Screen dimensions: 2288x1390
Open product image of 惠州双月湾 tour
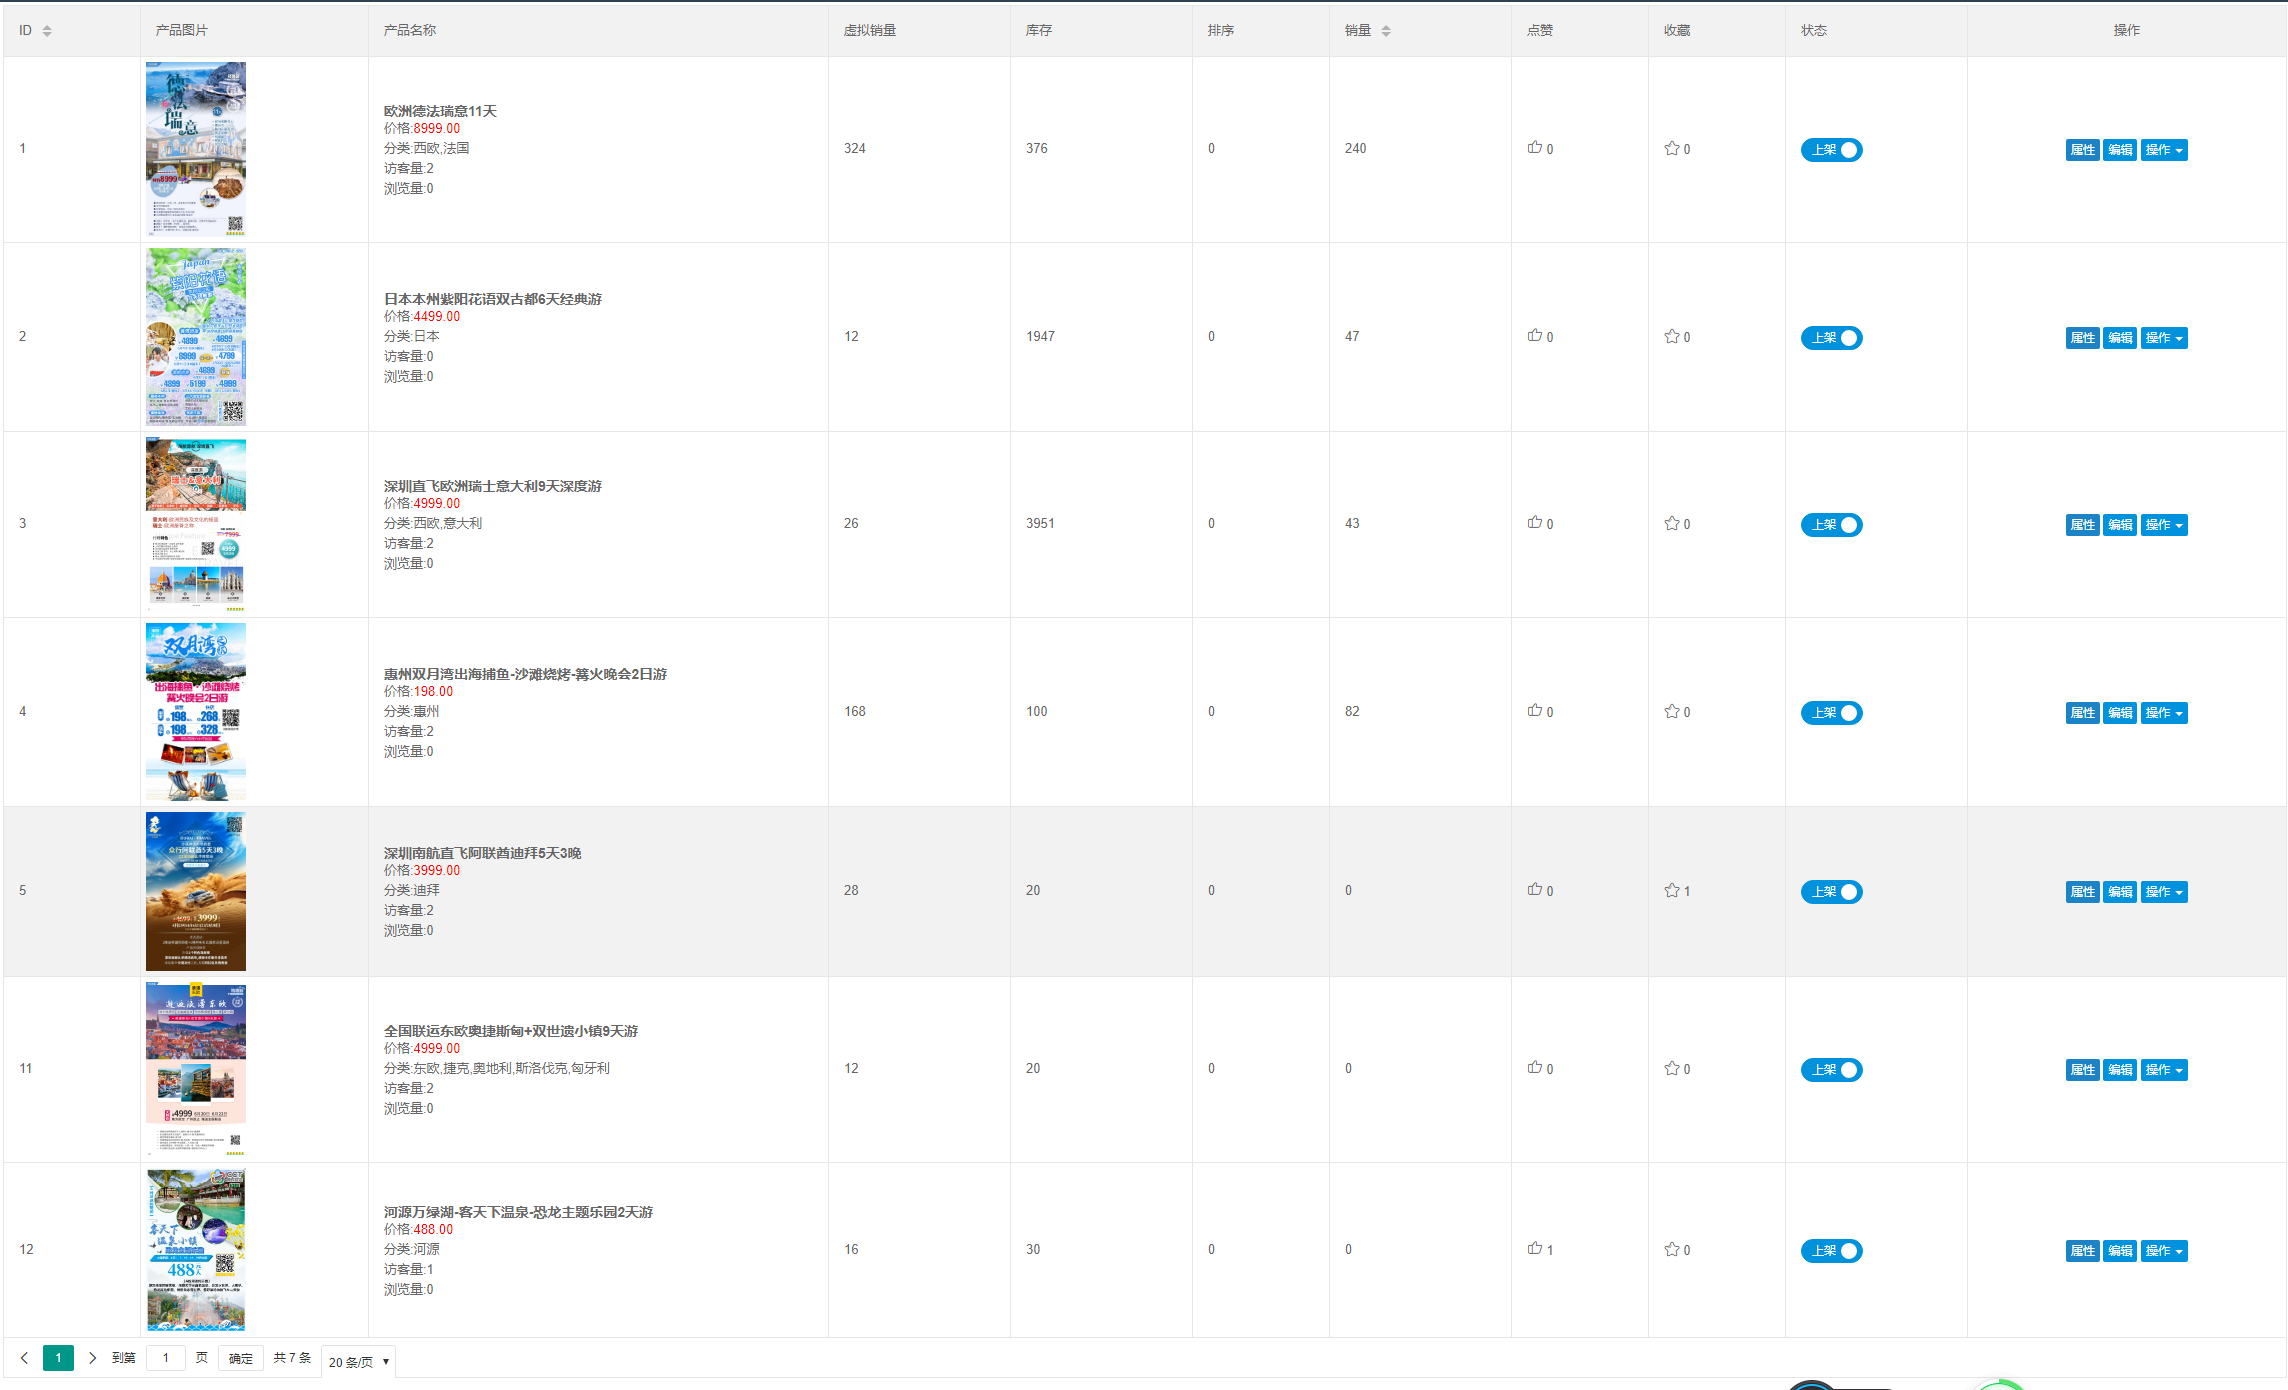(x=196, y=712)
